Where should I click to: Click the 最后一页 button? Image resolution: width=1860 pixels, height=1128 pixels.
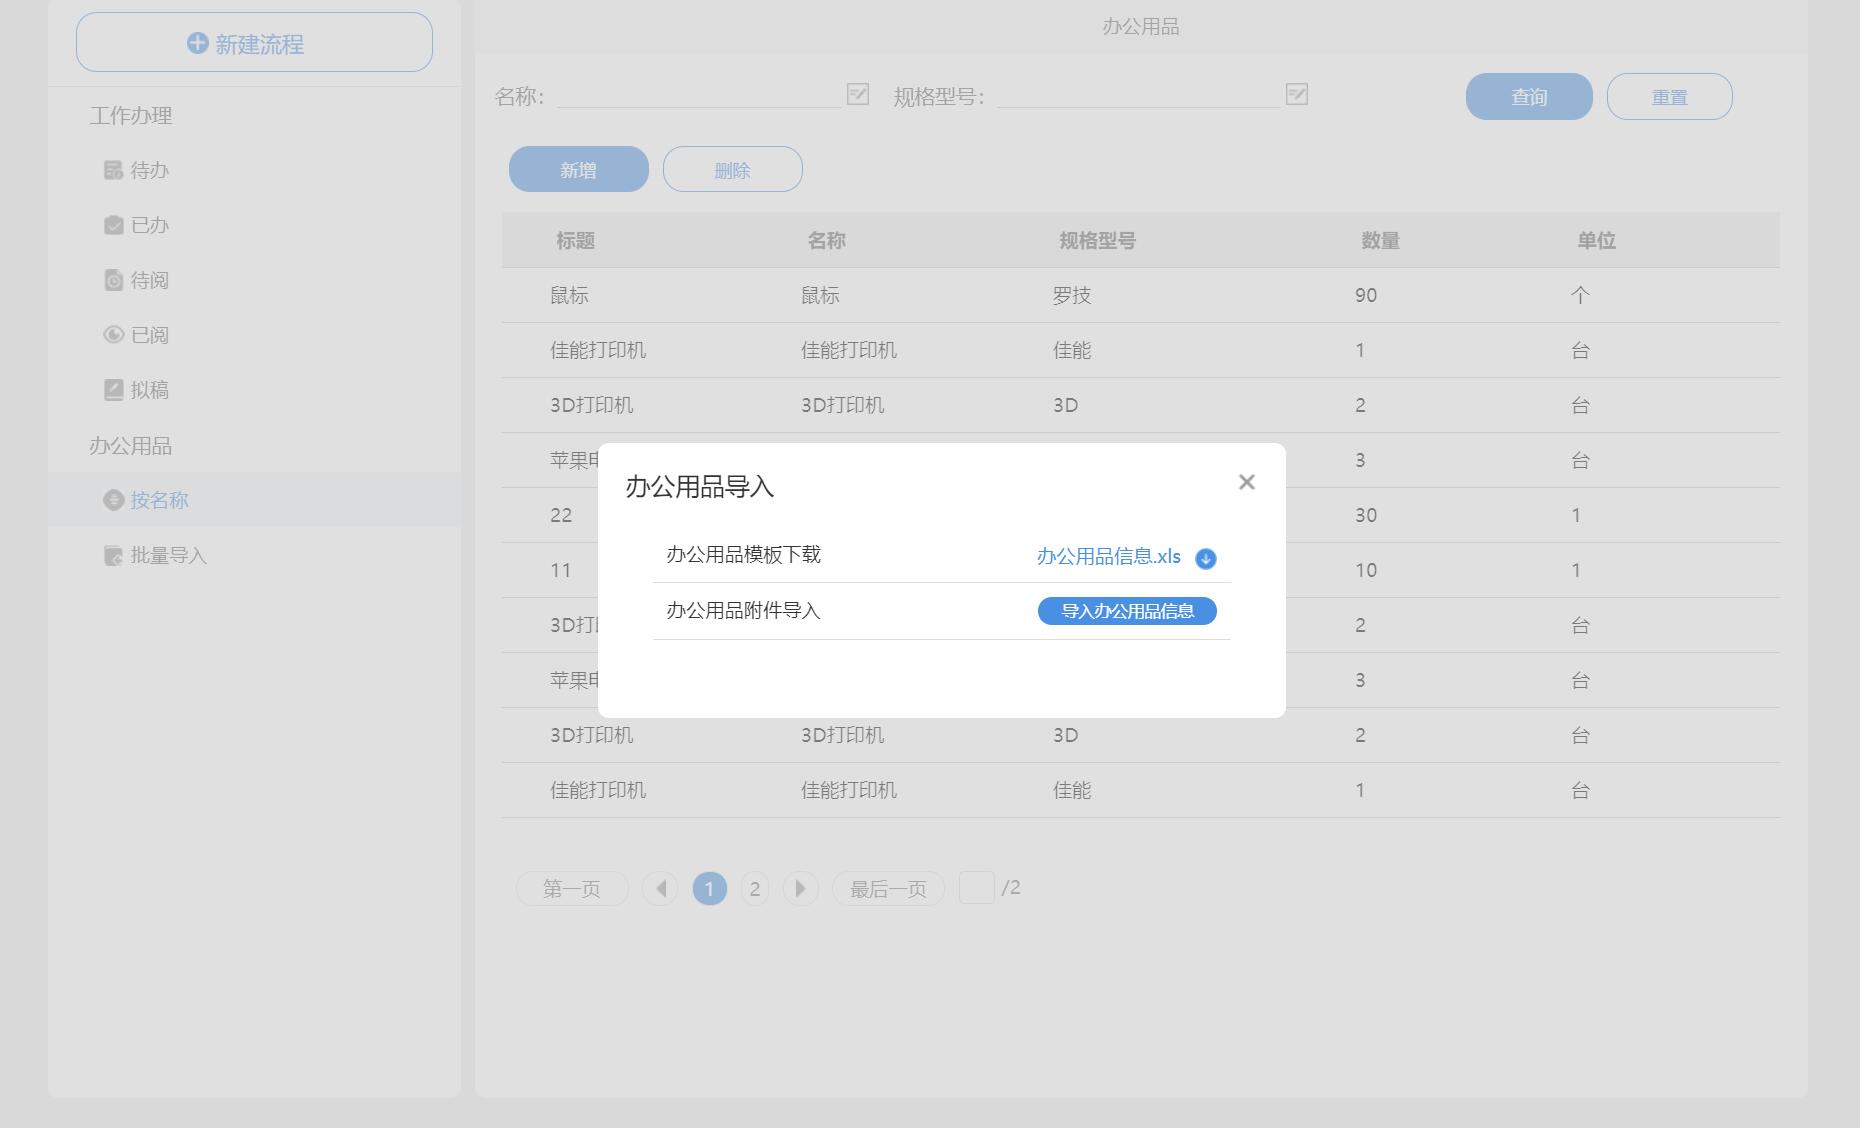(888, 888)
